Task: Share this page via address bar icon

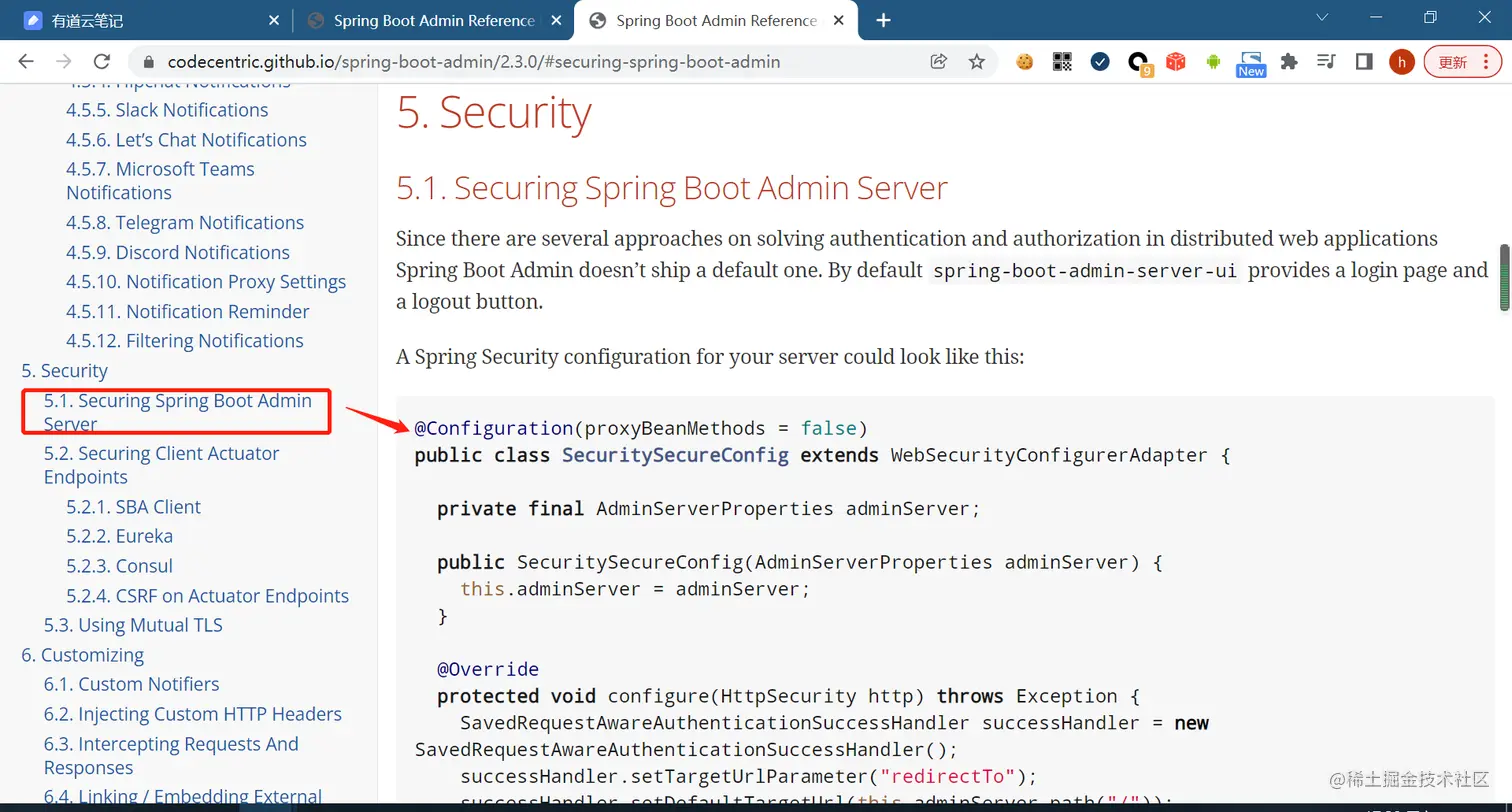Action: [938, 62]
